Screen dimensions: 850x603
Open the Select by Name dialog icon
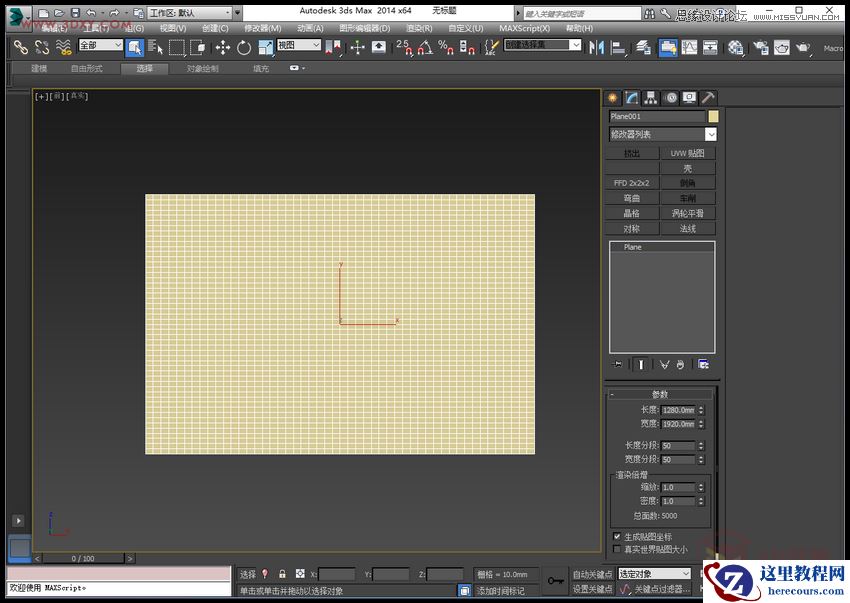(x=154, y=46)
